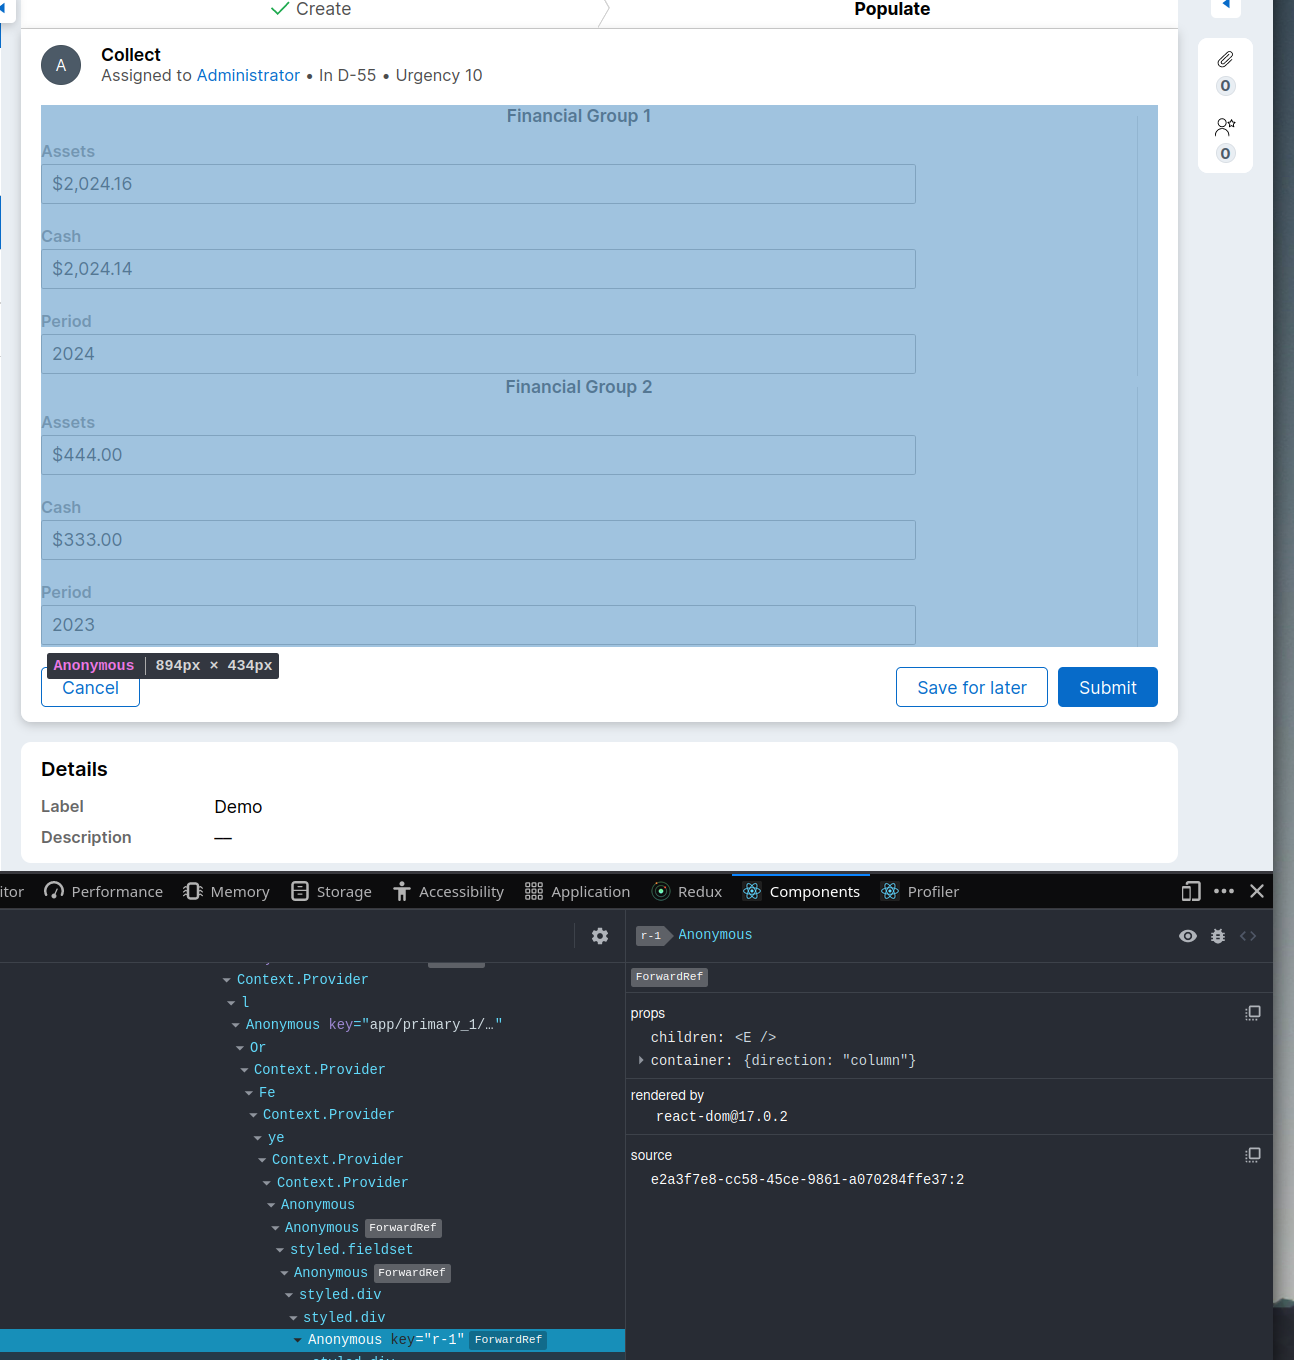Image resolution: width=1294 pixels, height=1360 pixels.
Task: Collapse selected Anonymous r-1 node
Action: (298, 1340)
